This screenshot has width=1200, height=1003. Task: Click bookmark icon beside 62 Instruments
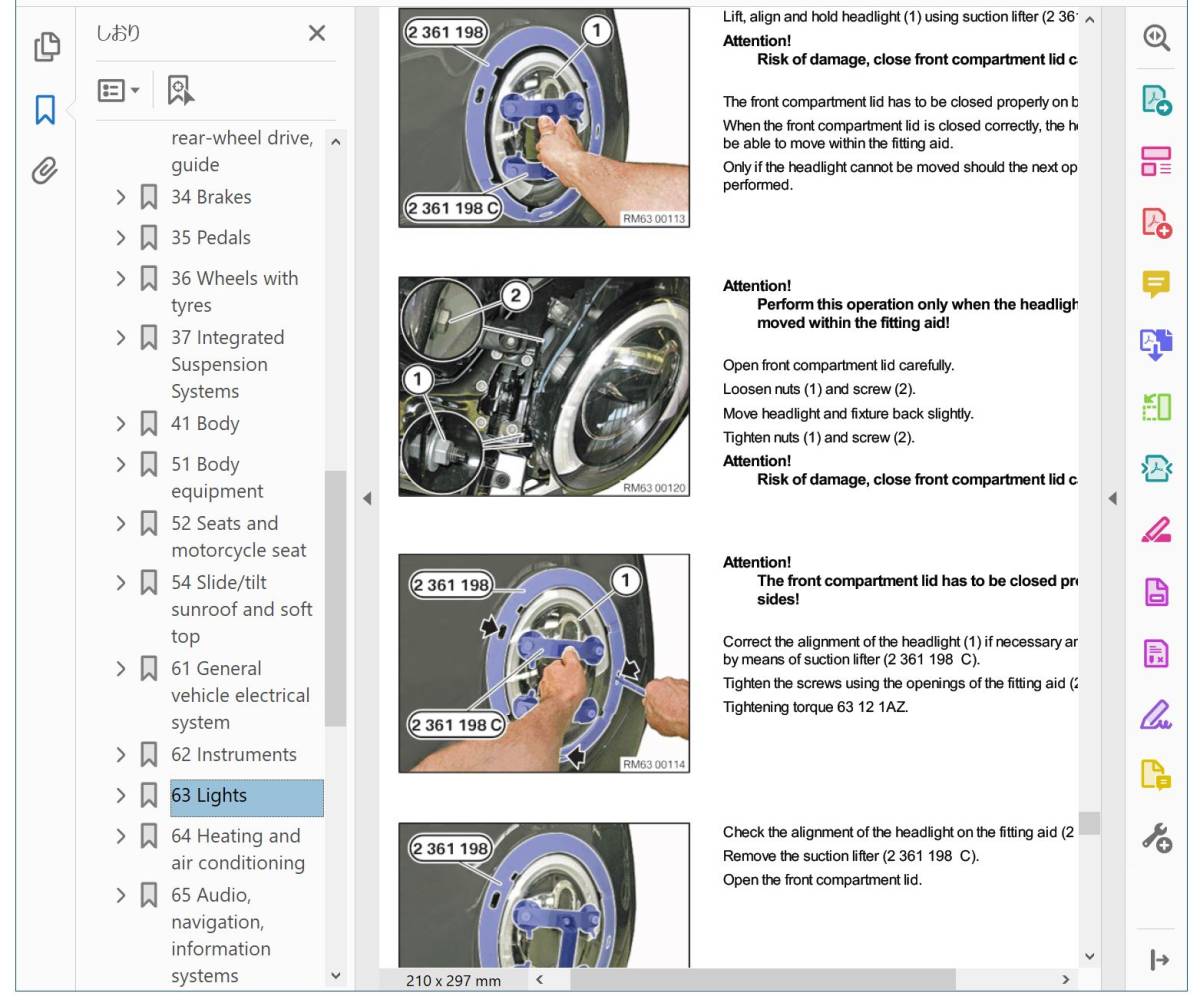click(x=149, y=755)
